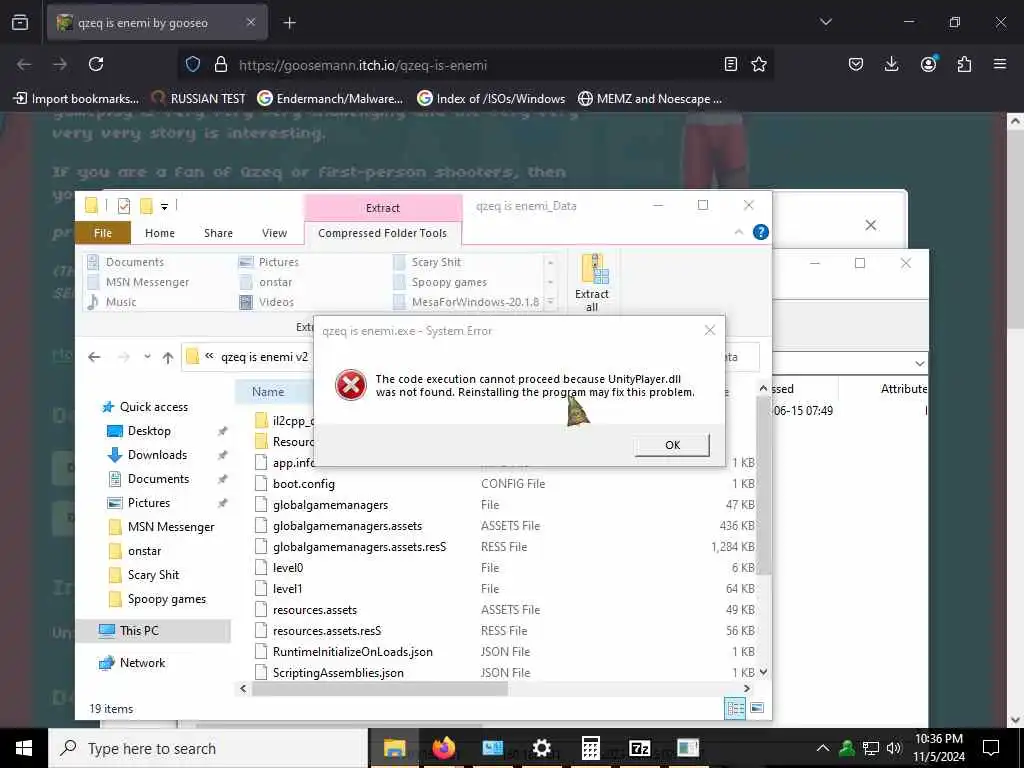Close the qzeq is enemi tab
Image resolution: width=1024 pixels, height=768 pixels.
(x=251, y=22)
